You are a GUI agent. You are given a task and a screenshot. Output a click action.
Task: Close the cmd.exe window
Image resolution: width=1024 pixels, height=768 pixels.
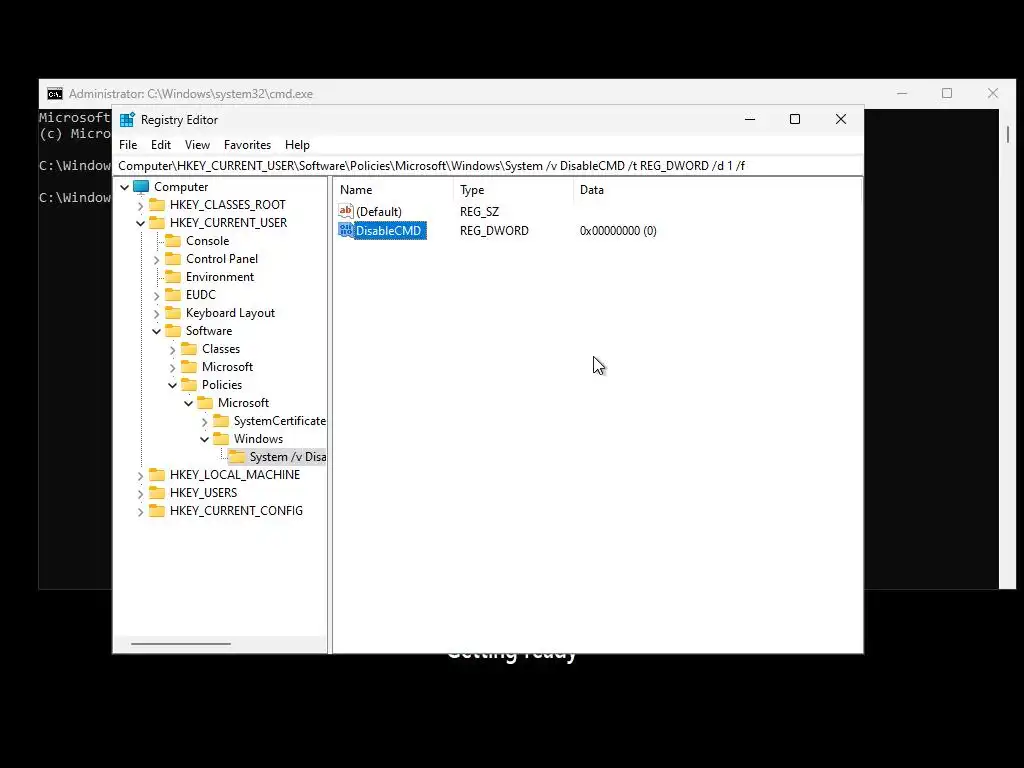coord(993,93)
